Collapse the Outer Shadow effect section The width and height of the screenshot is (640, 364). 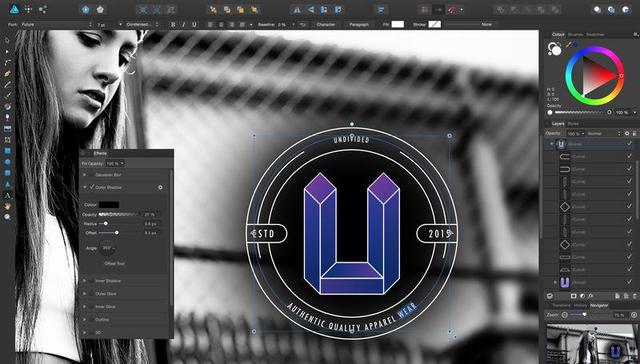tap(85, 187)
